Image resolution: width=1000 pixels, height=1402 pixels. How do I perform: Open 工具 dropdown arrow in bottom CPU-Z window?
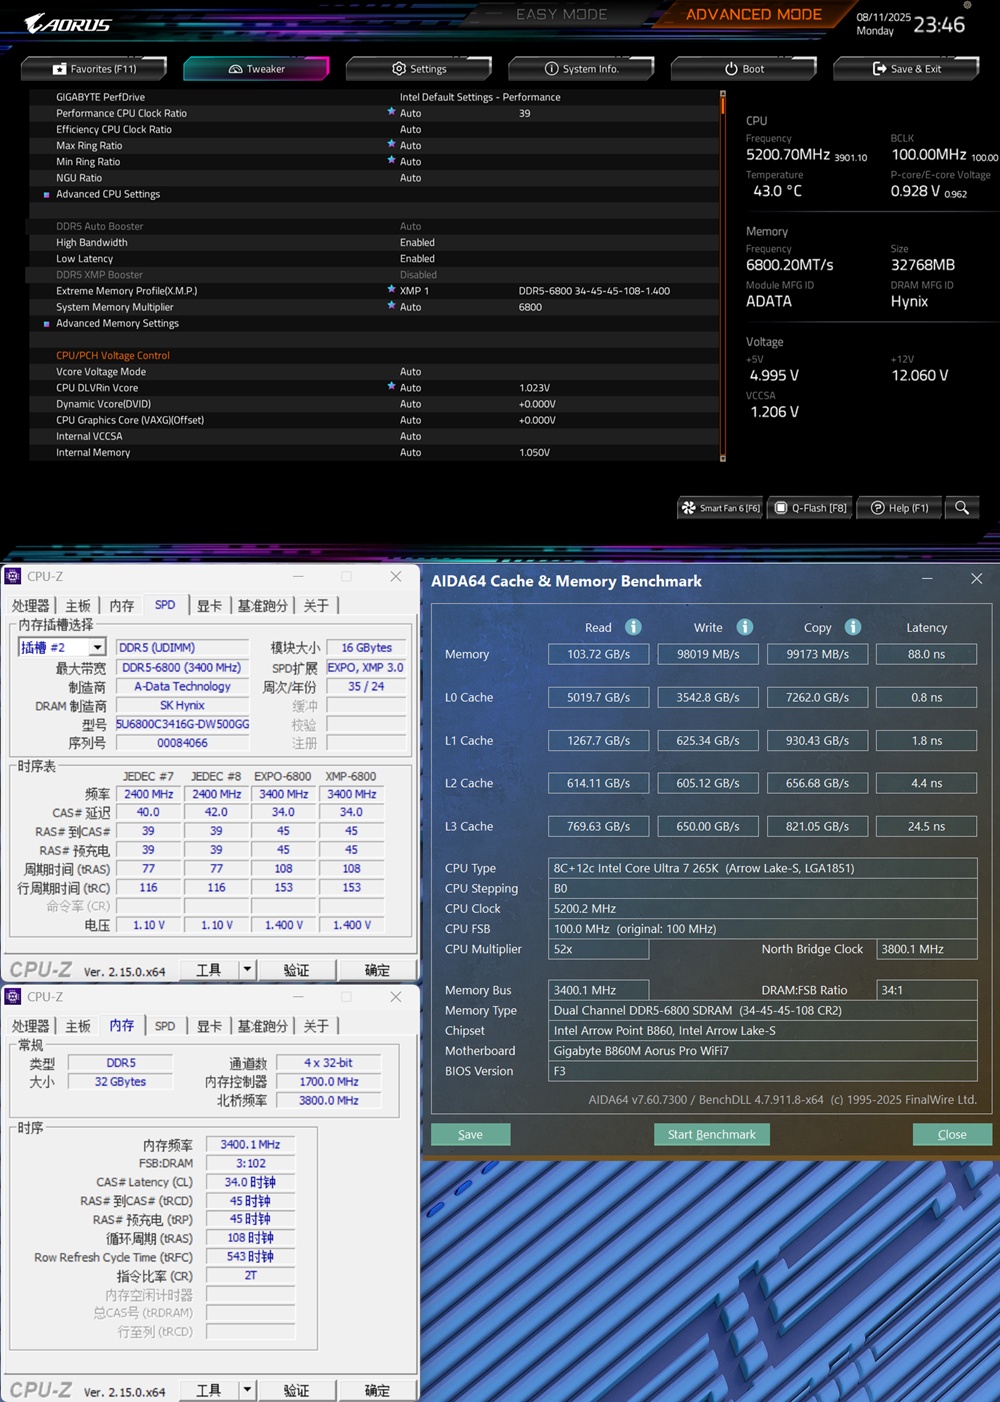point(247,1391)
